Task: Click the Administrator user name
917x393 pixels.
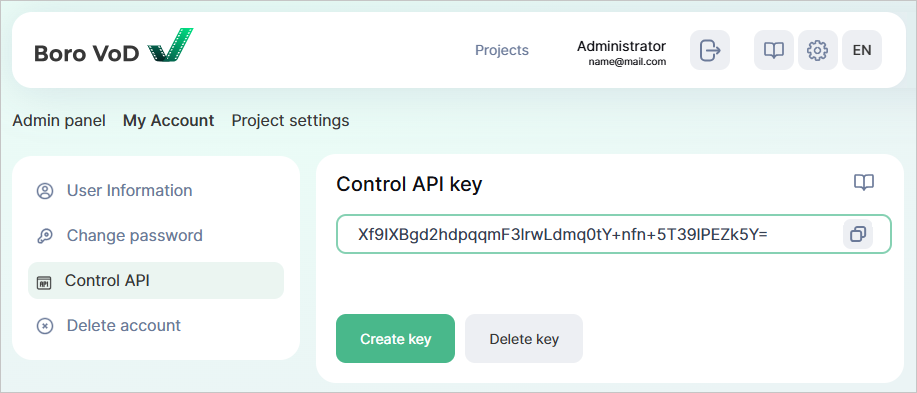Action: pos(621,46)
